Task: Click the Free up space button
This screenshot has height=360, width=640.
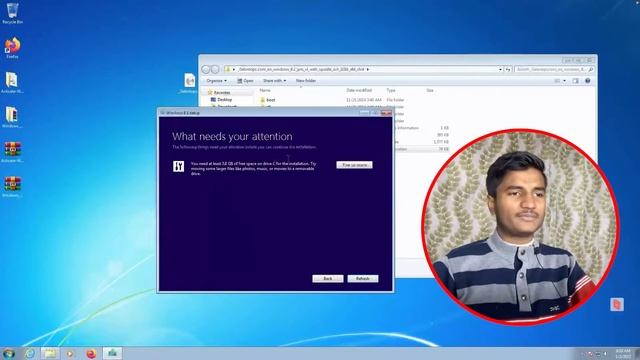Action: tap(354, 165)
